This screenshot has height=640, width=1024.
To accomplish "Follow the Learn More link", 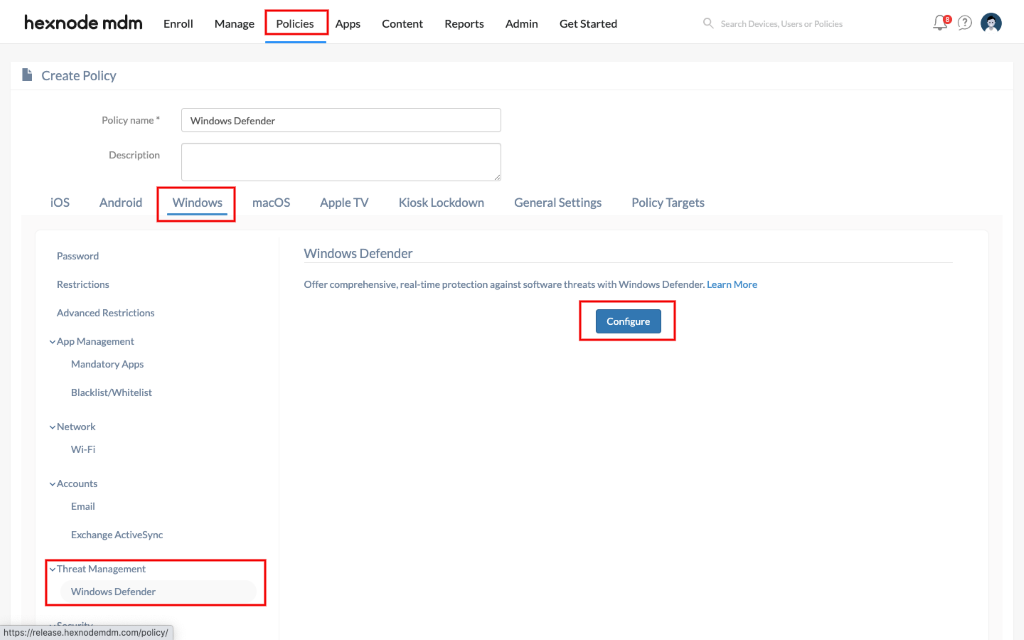I will pyautogui.click(x=732, y=285).
